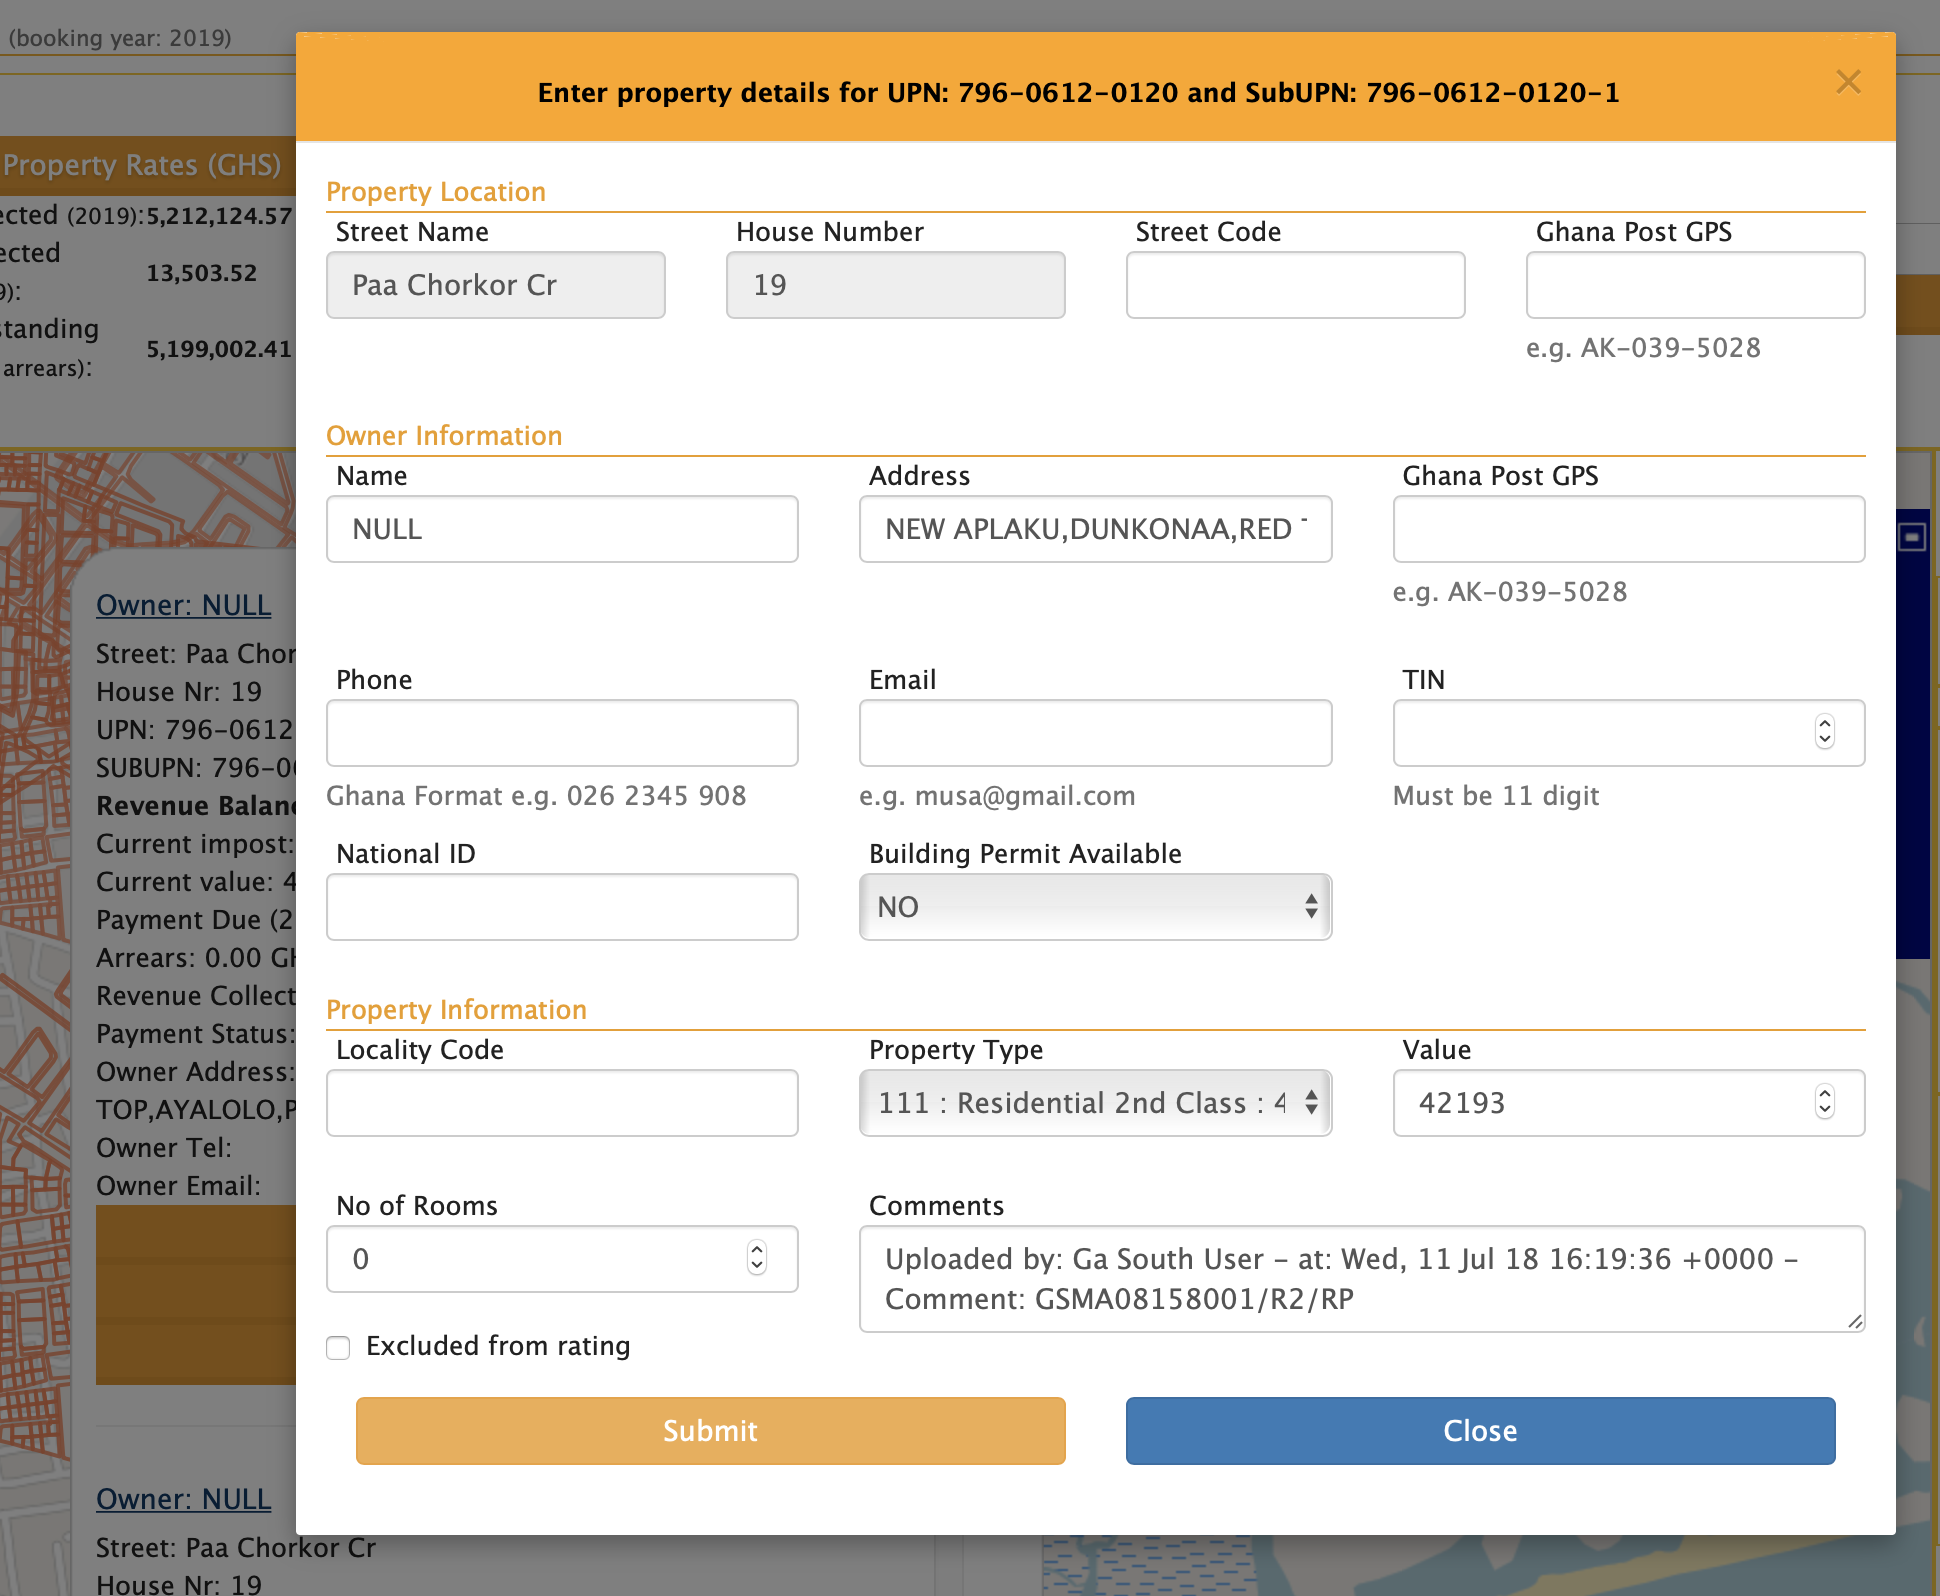The width and height of the screenshot is (1940, 1596).
Task: Click the Street Code input field
Action: (1295, 285)
